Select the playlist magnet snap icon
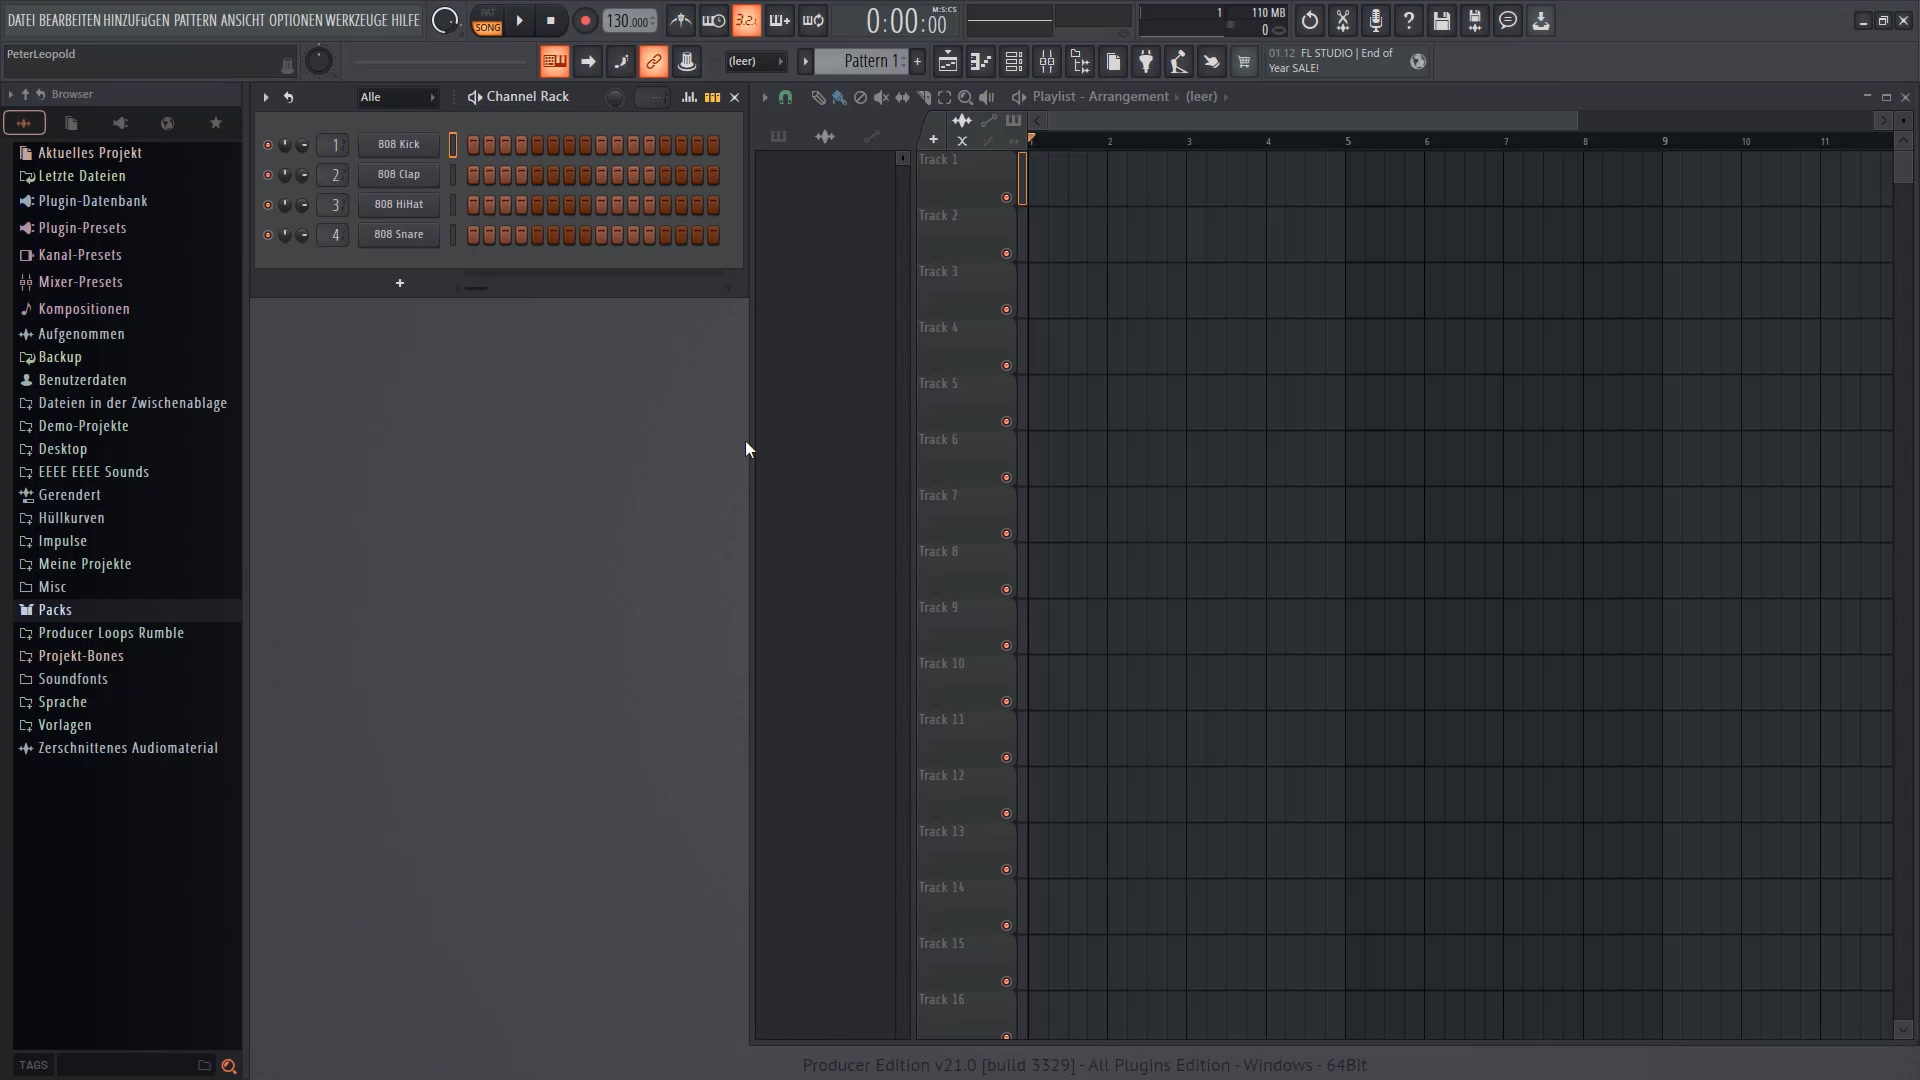 click(785, 97)
